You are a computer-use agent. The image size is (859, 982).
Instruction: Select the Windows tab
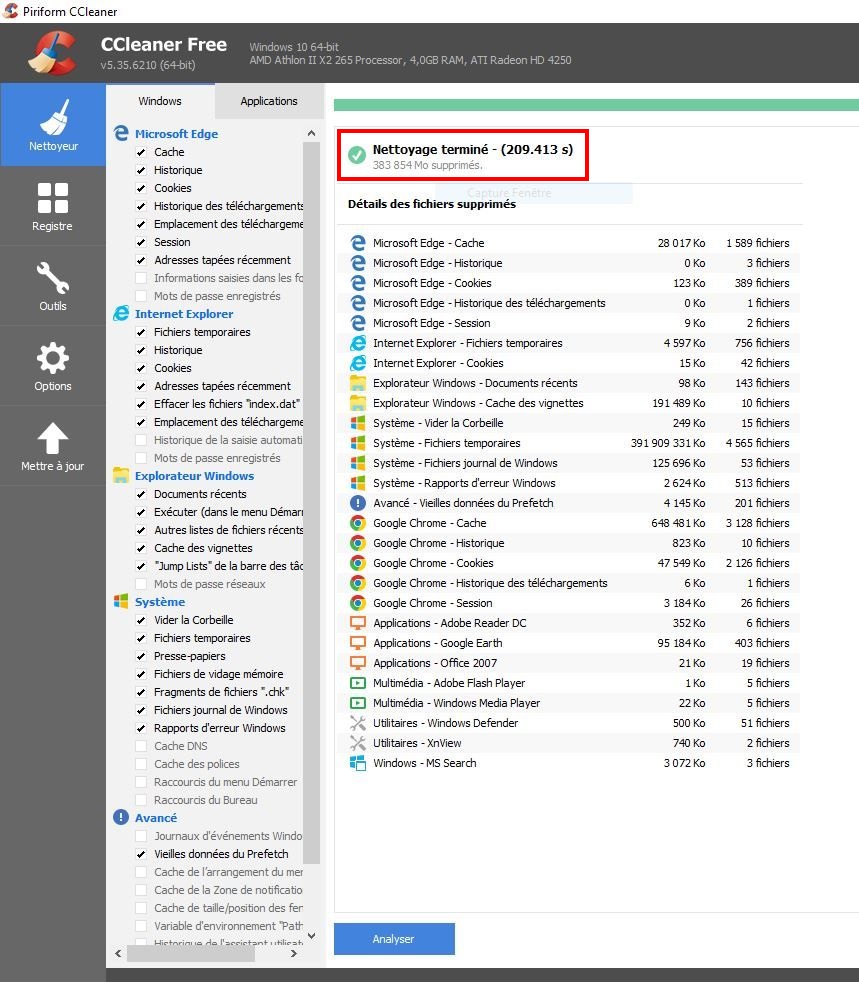(x=160, y=101)
